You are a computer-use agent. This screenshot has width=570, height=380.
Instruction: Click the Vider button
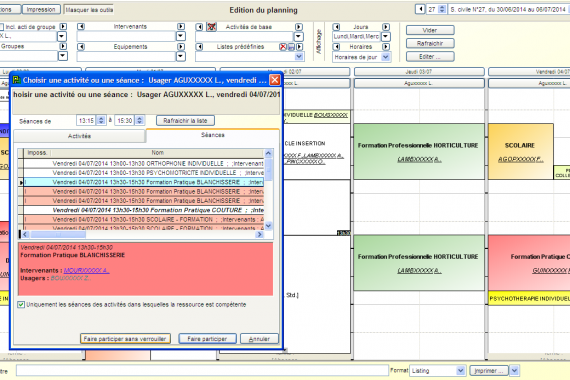(x=430, y=30)
